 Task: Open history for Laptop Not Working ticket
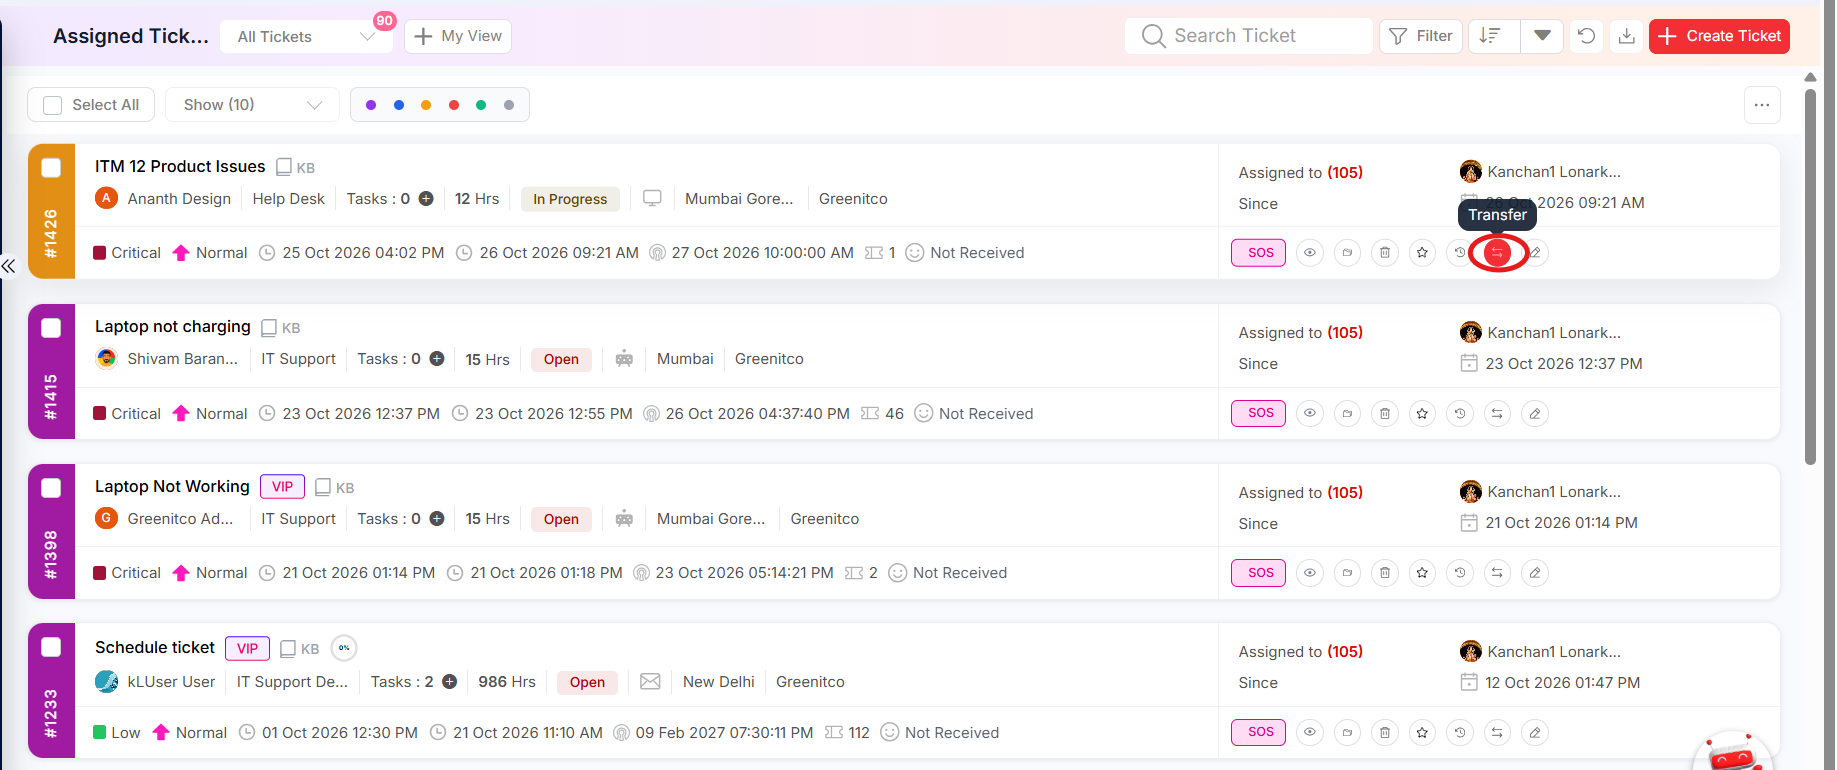[1460, 573]
